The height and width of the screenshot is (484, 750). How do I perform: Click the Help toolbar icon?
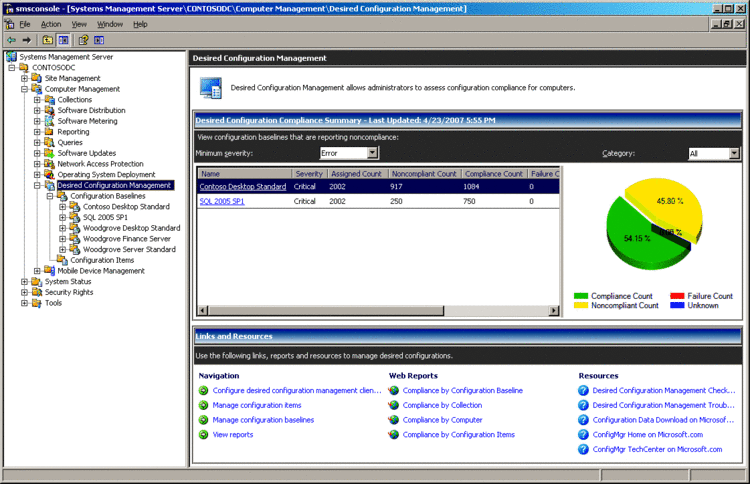pyautogui.click(x=84, y=40)
